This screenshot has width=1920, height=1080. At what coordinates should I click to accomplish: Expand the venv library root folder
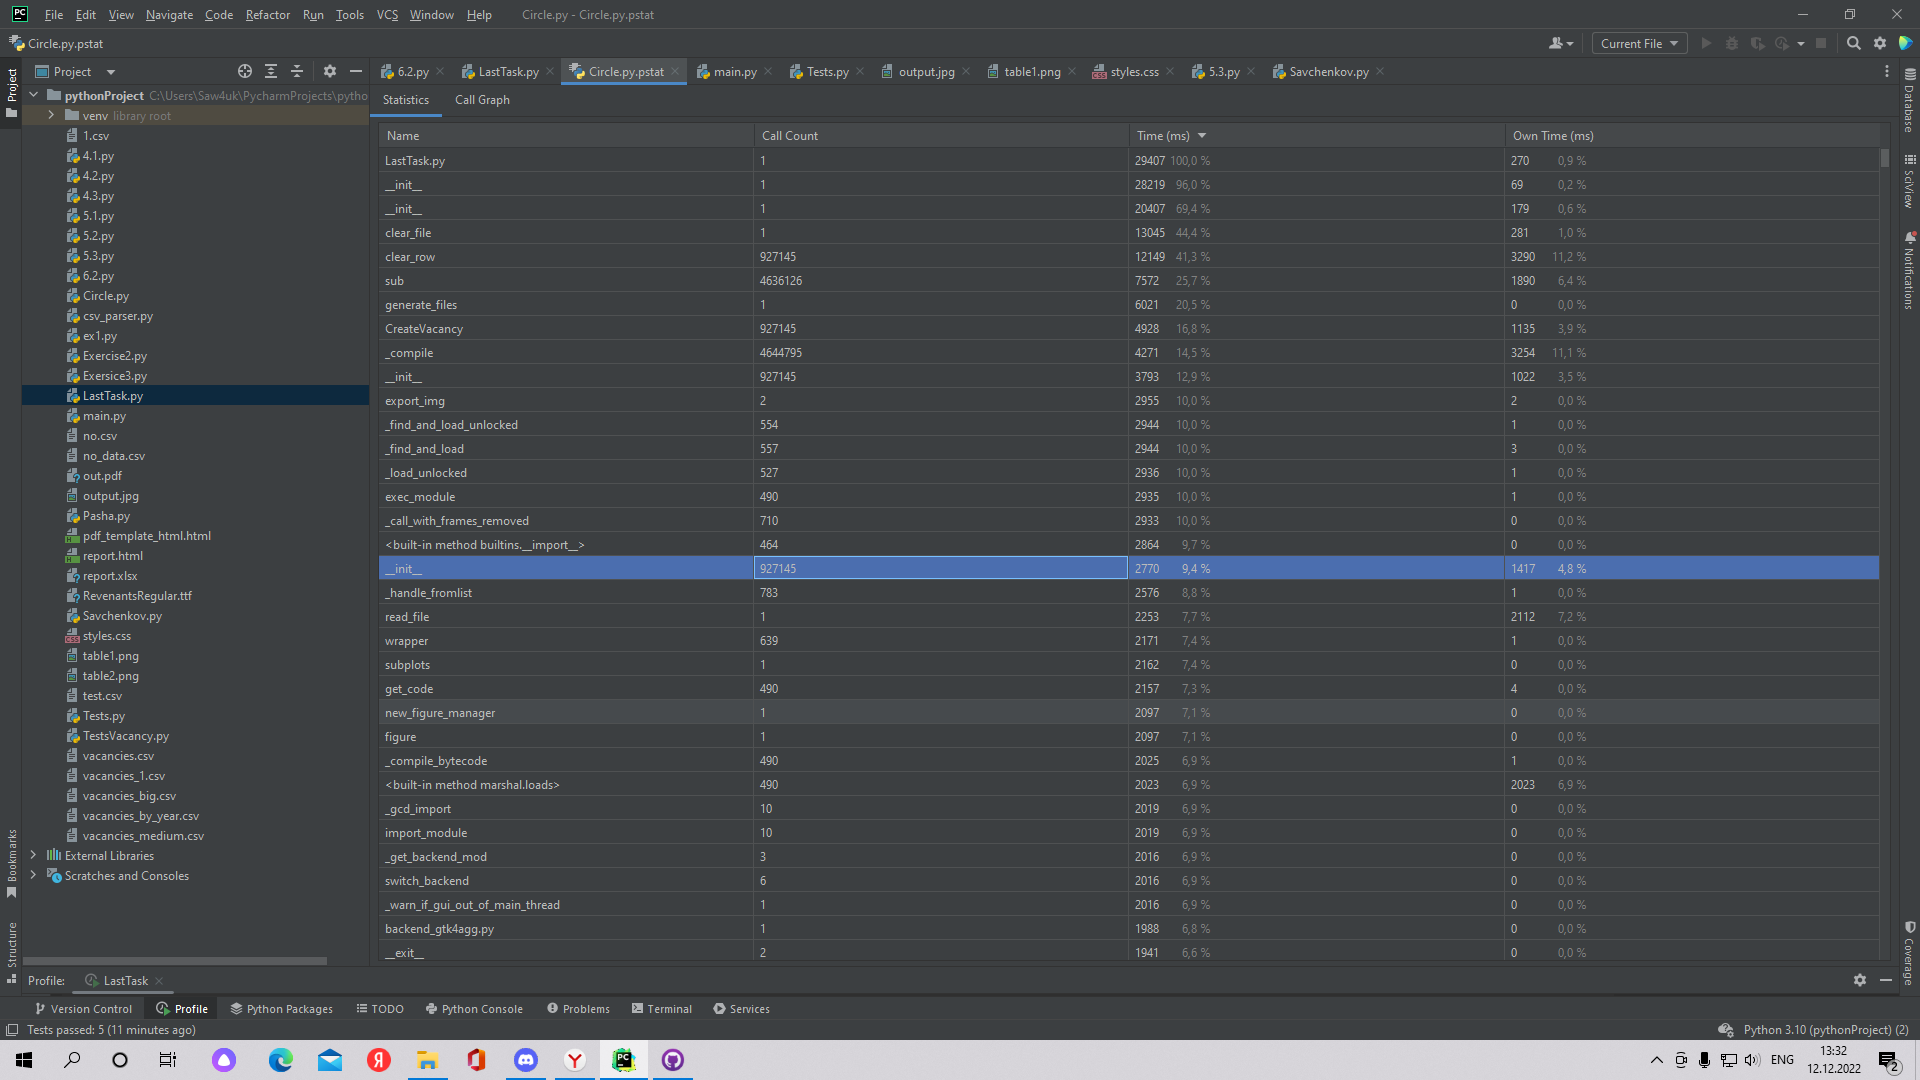click(51, 115)
